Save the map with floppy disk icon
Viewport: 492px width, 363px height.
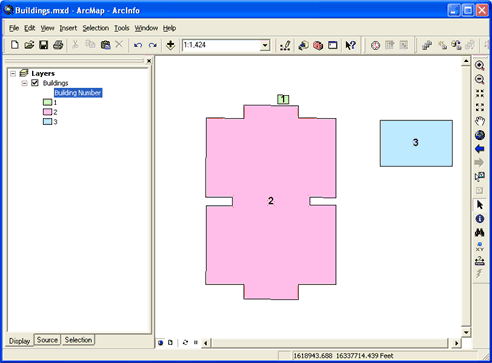(x=44, y=45)
